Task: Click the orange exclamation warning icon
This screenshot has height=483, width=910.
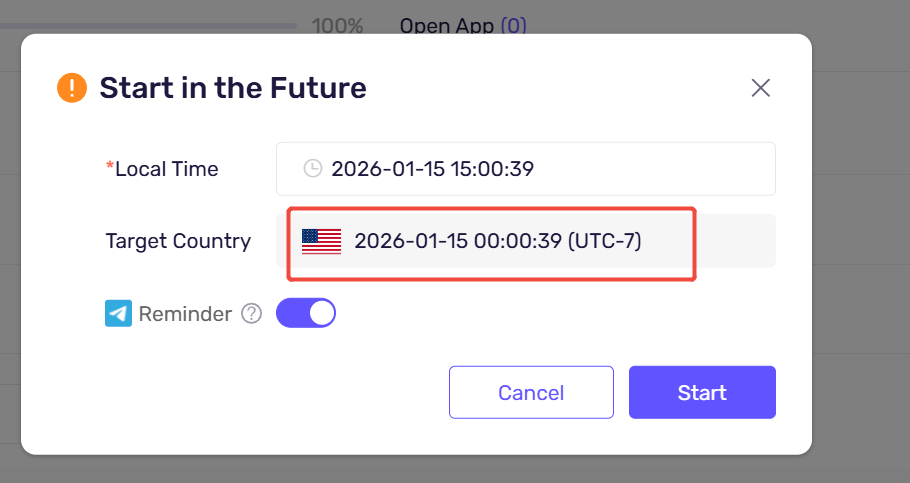Action: coord(73,88)
